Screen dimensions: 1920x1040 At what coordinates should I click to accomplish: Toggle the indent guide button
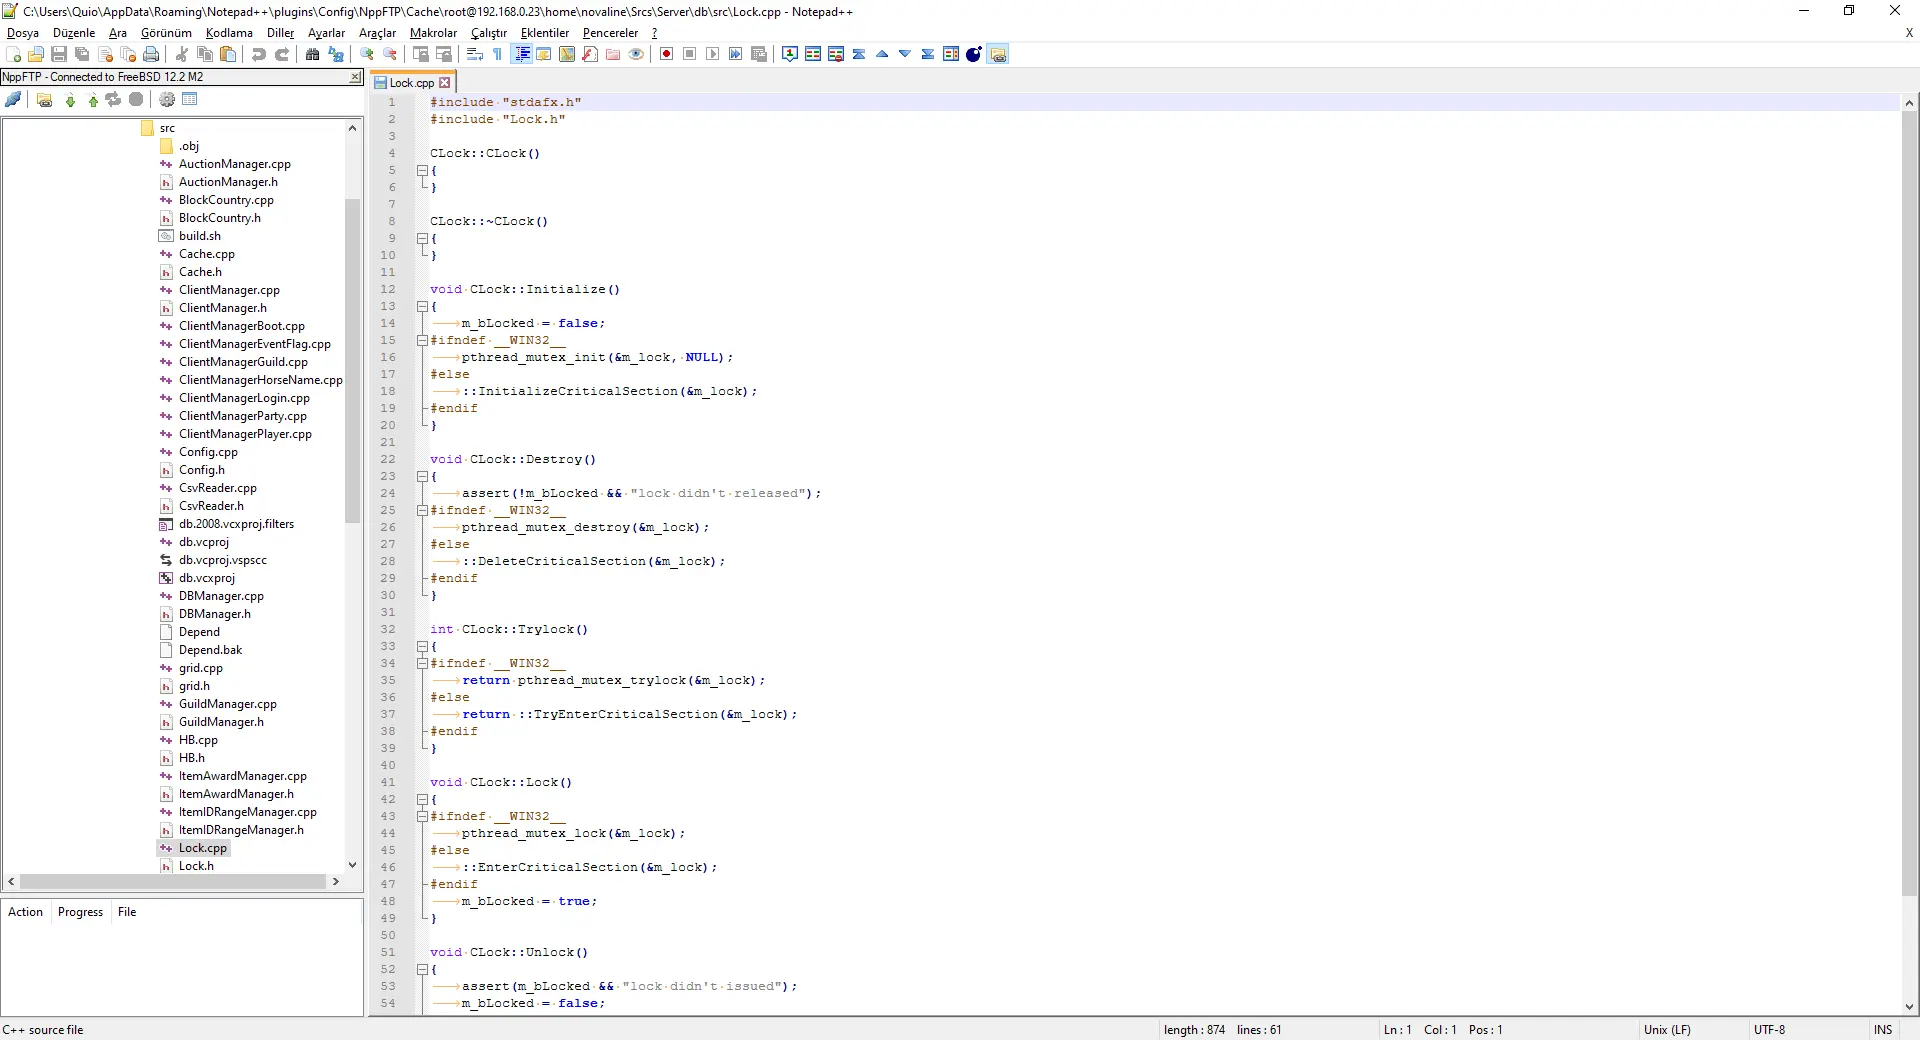click(521, 54)
